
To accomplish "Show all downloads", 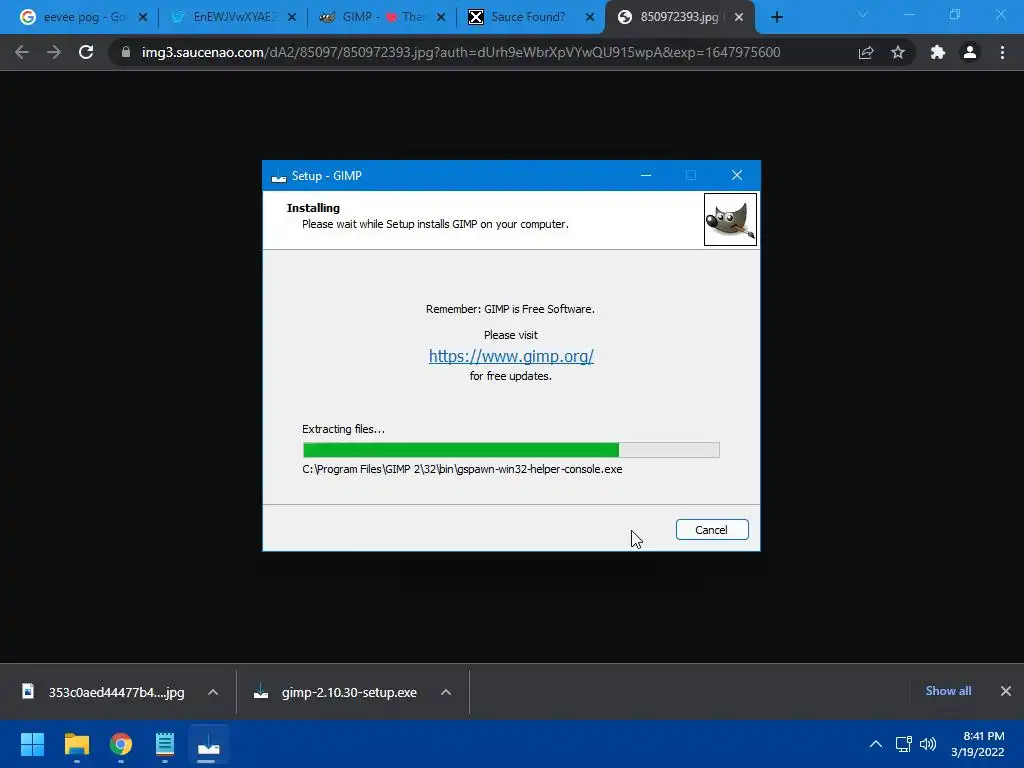I will (x=948, y=691).
